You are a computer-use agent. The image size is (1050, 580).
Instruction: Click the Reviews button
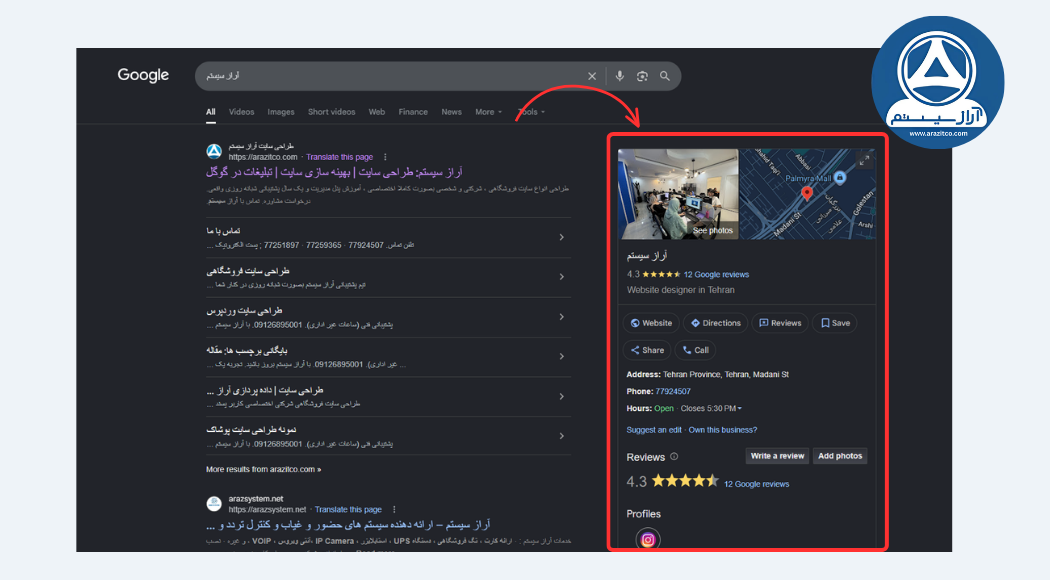coord(779,323)
